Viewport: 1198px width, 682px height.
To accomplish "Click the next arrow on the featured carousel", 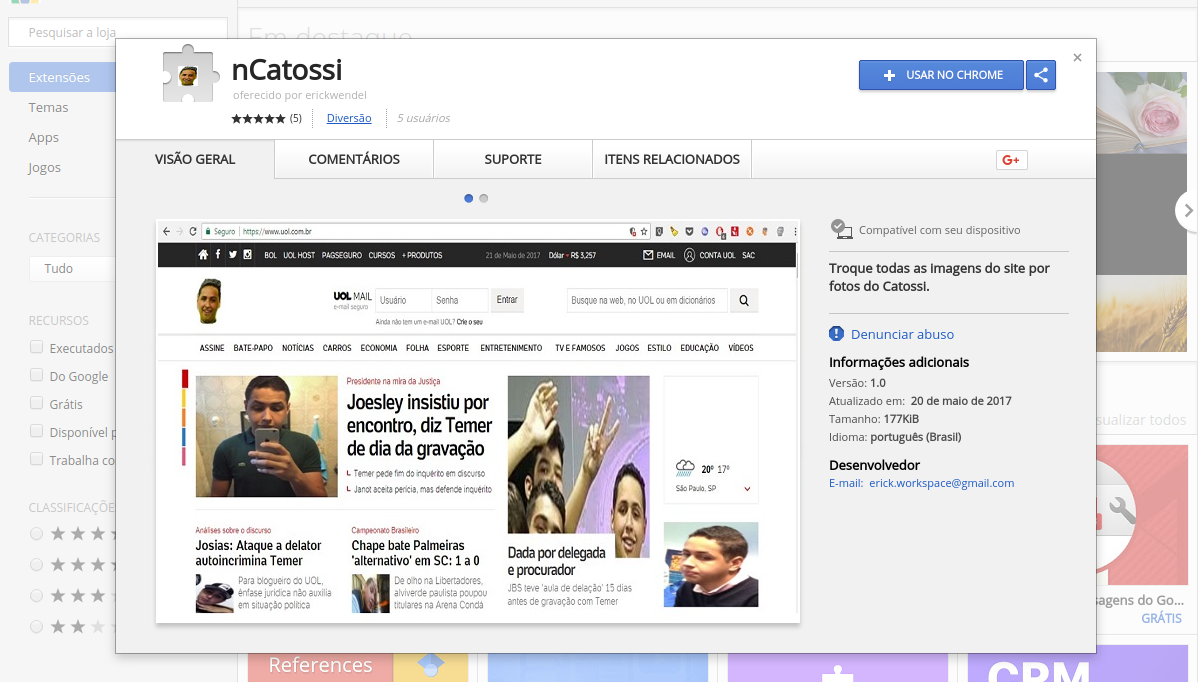I will (x=1187, y=210).
